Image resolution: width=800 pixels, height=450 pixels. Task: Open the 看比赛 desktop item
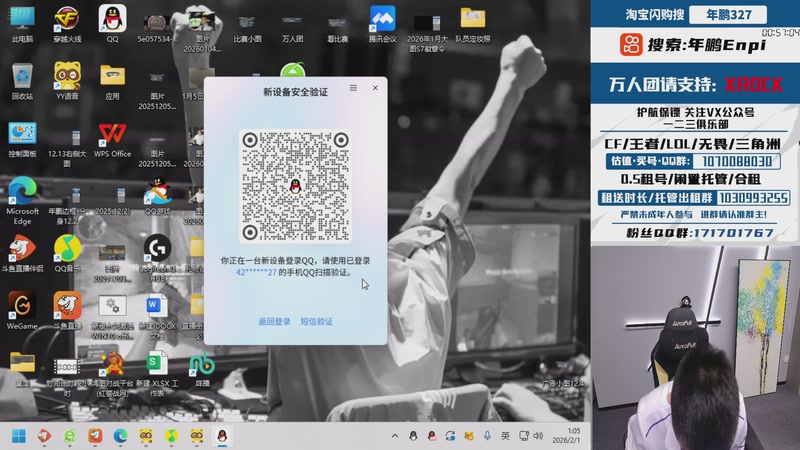pos(337,28)
